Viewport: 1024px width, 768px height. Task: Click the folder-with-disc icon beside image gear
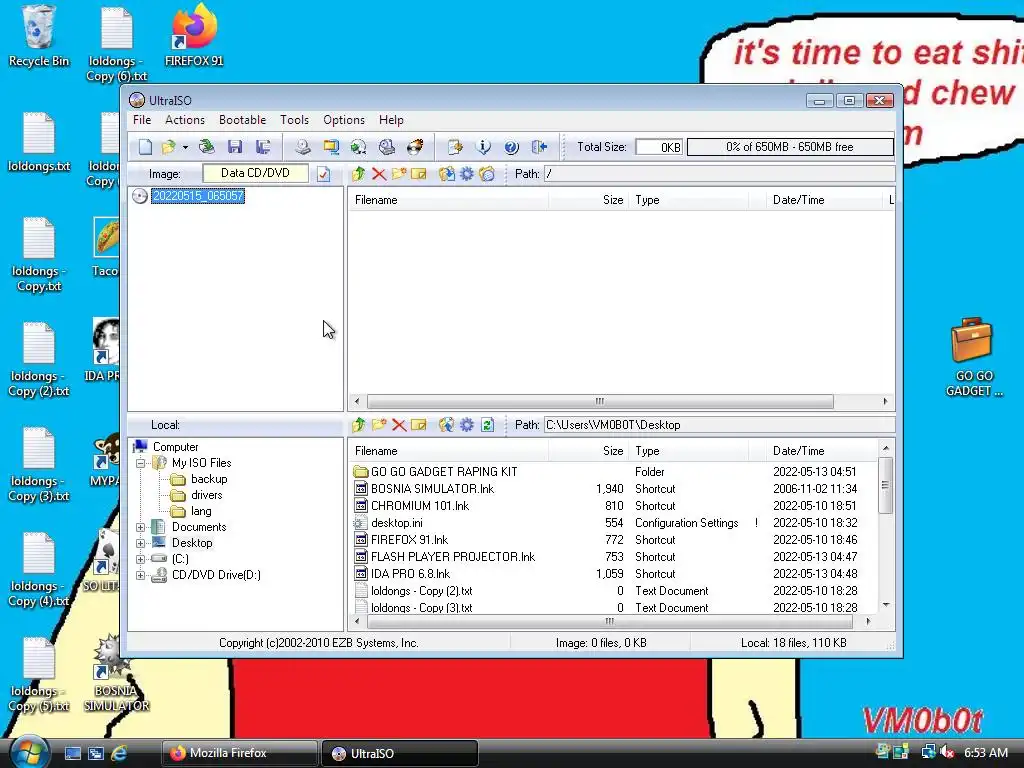[487, 174]
